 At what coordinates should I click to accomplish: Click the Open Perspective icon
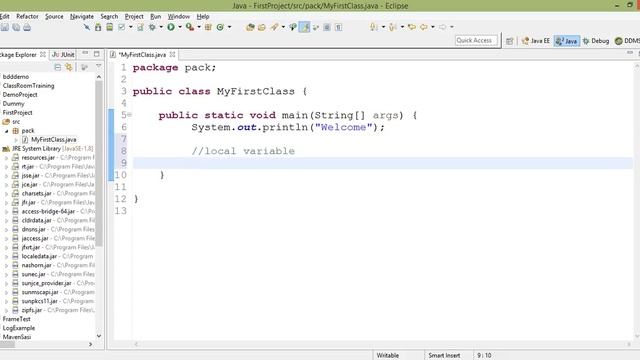click(510, 41)
